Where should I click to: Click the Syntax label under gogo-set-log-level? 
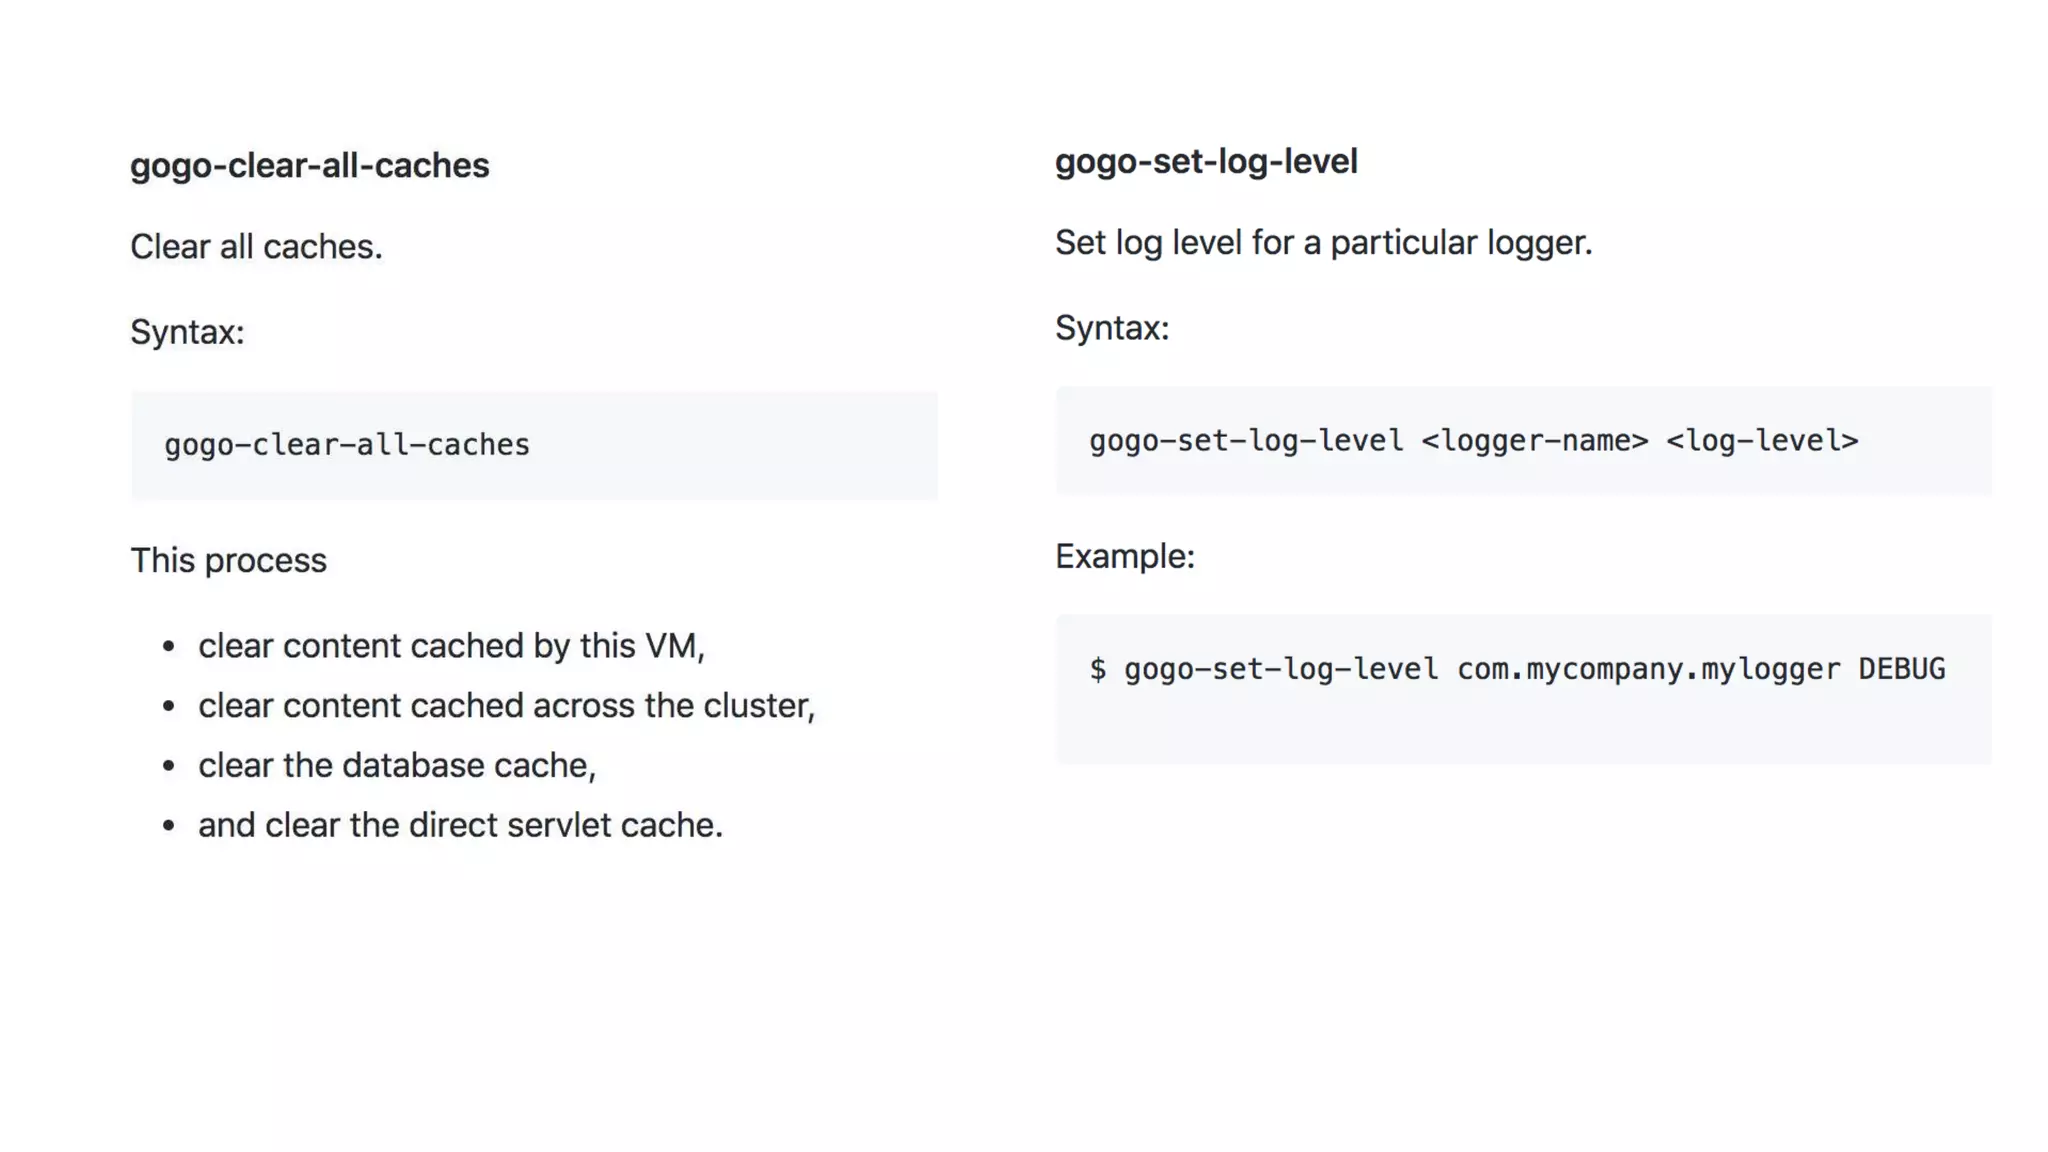click(1112, 328)
